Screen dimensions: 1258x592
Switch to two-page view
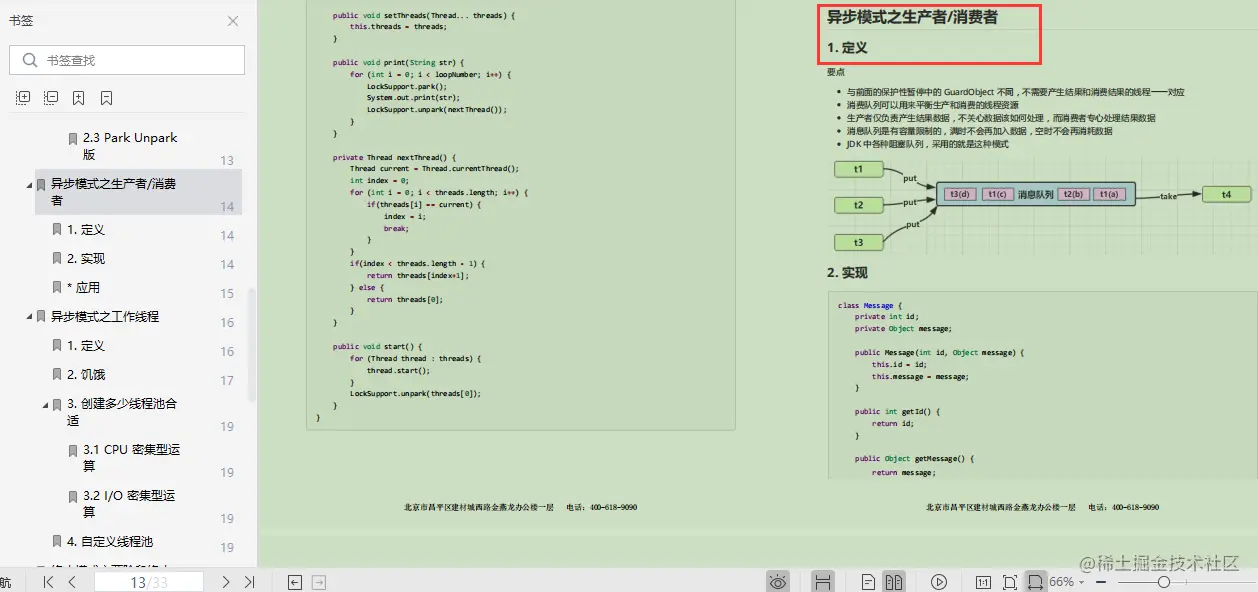(894, 582)
